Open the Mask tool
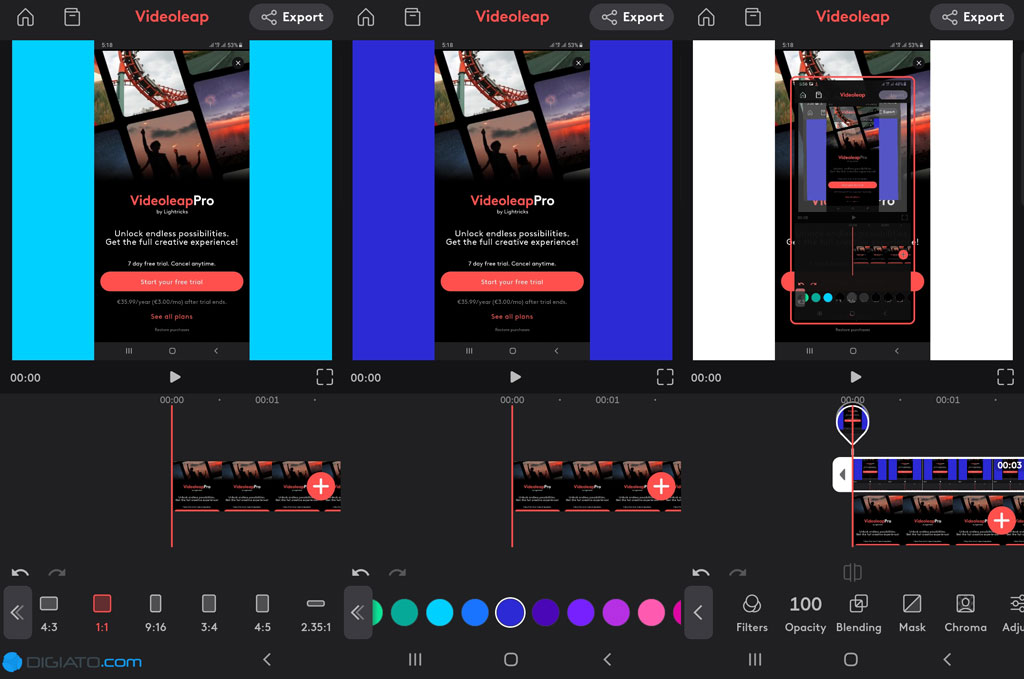 (912, 613)
